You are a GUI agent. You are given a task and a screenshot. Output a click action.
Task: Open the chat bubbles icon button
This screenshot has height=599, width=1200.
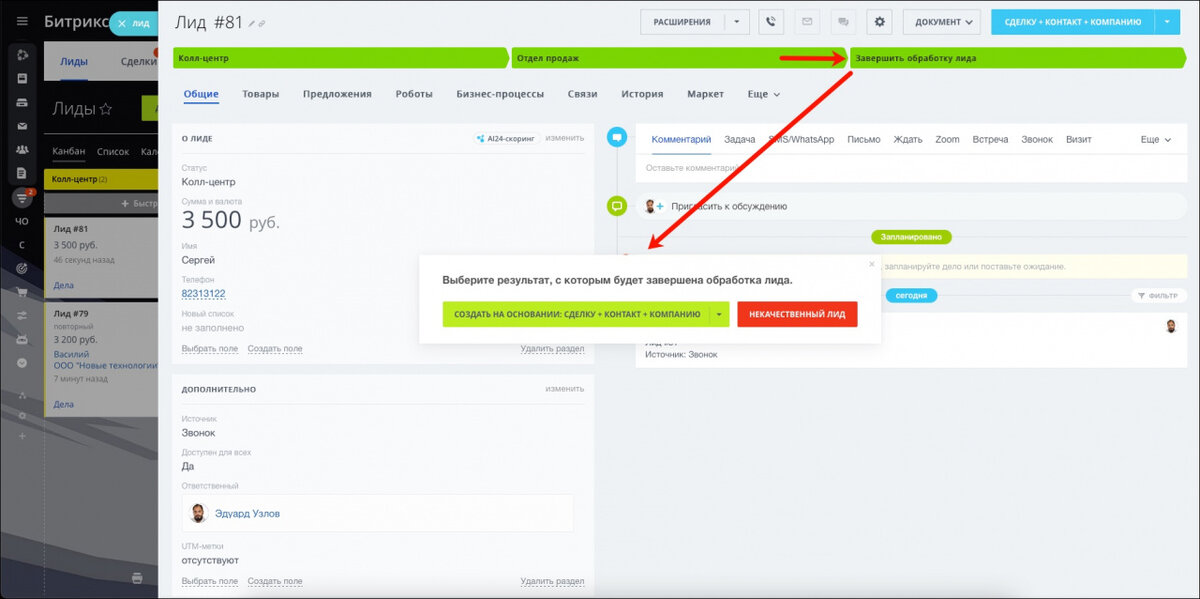point(843,21)
